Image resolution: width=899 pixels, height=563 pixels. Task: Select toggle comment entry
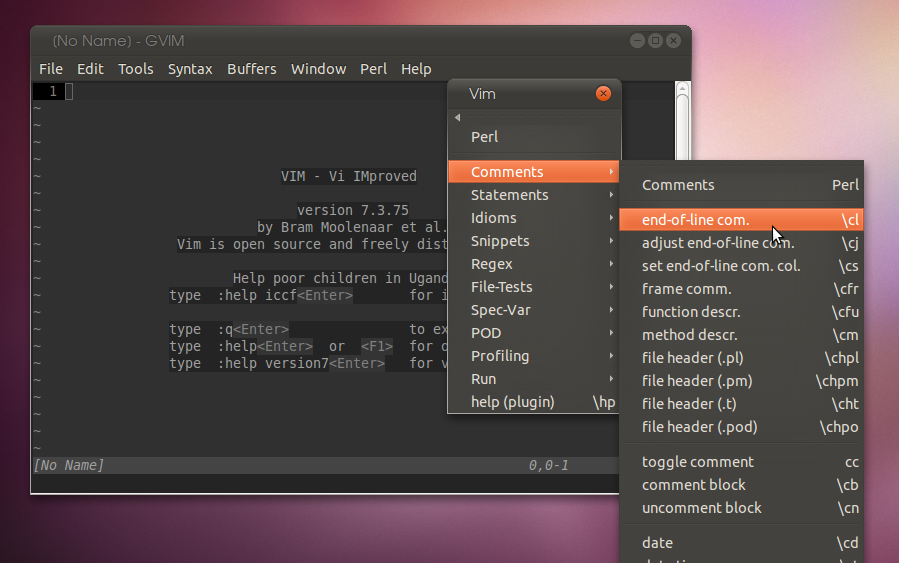point(741,462)
